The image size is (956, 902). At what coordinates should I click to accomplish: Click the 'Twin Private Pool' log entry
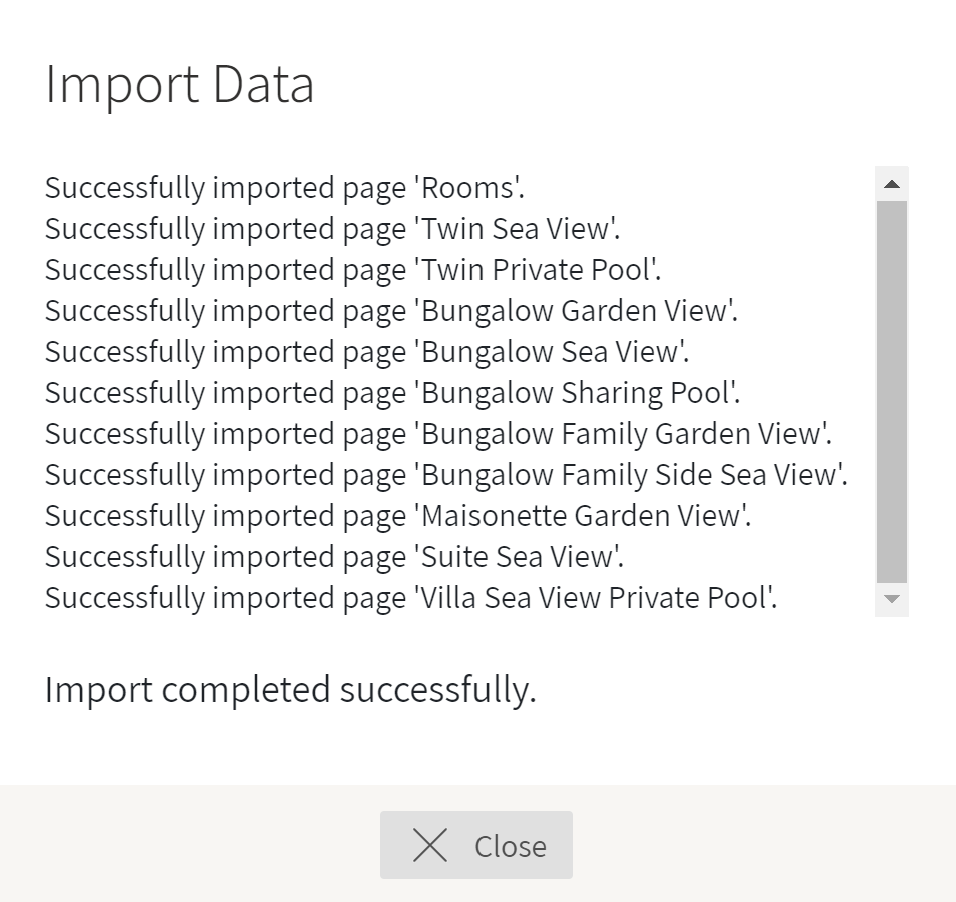click(x=353, y=270)
